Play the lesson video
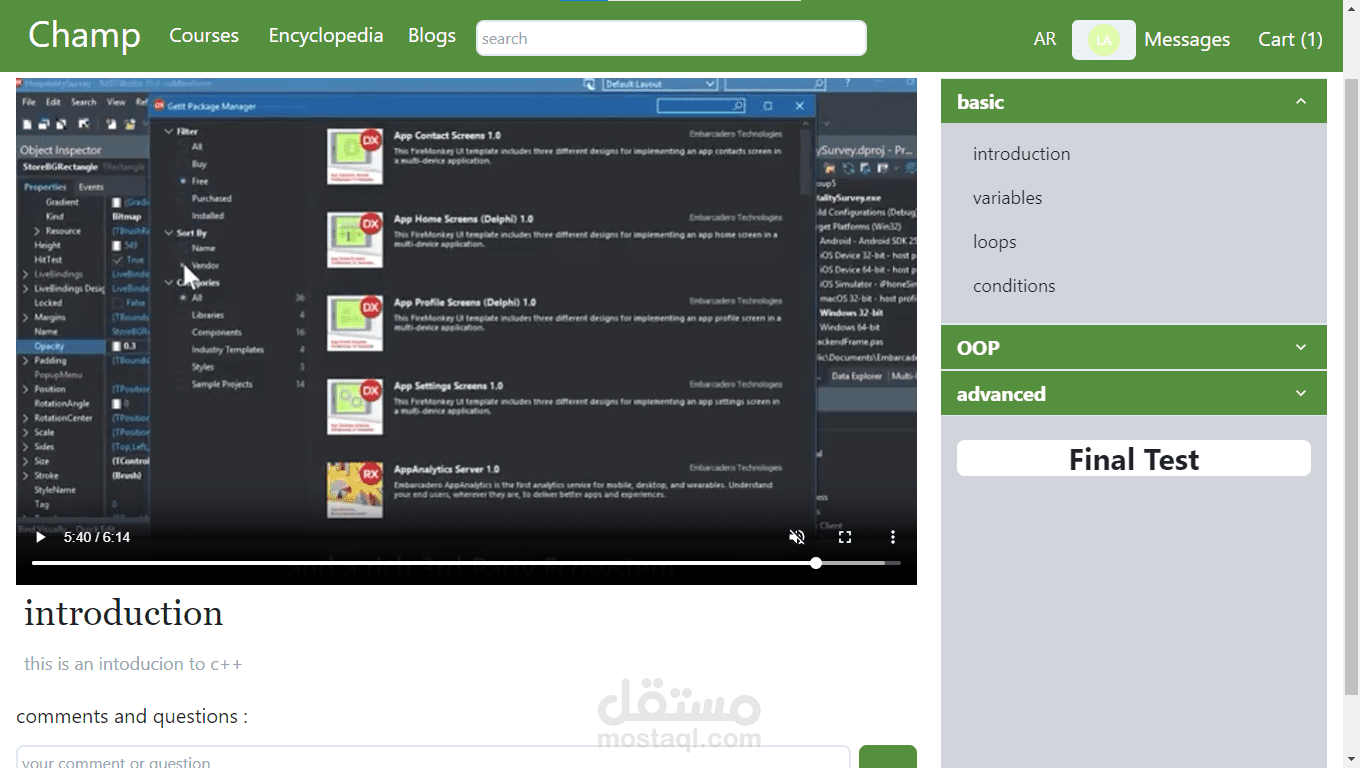Viewport: 1360px width, 768px height. pos(40,537)
